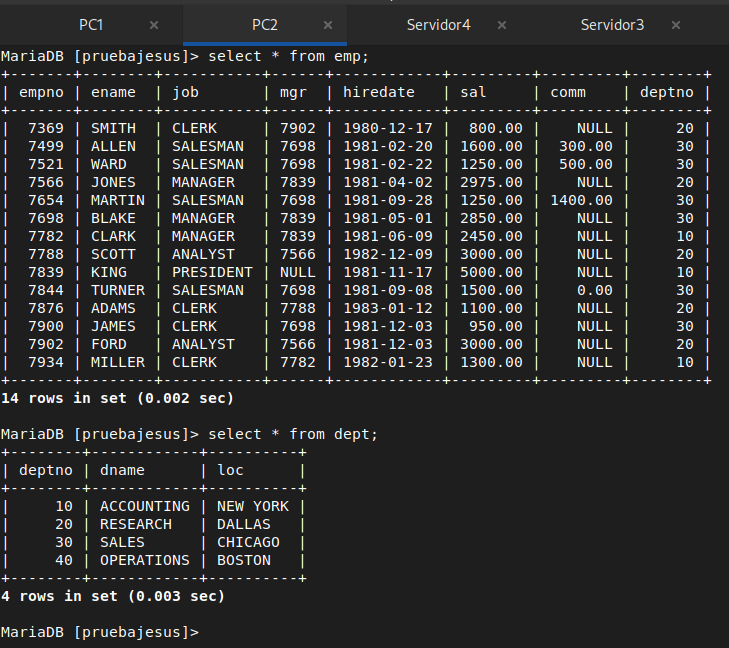The height and width of the screenshot is (648, 729).
Task: Click '4 rows in set (0.003 sec)' line
Action: coord(113,596)
